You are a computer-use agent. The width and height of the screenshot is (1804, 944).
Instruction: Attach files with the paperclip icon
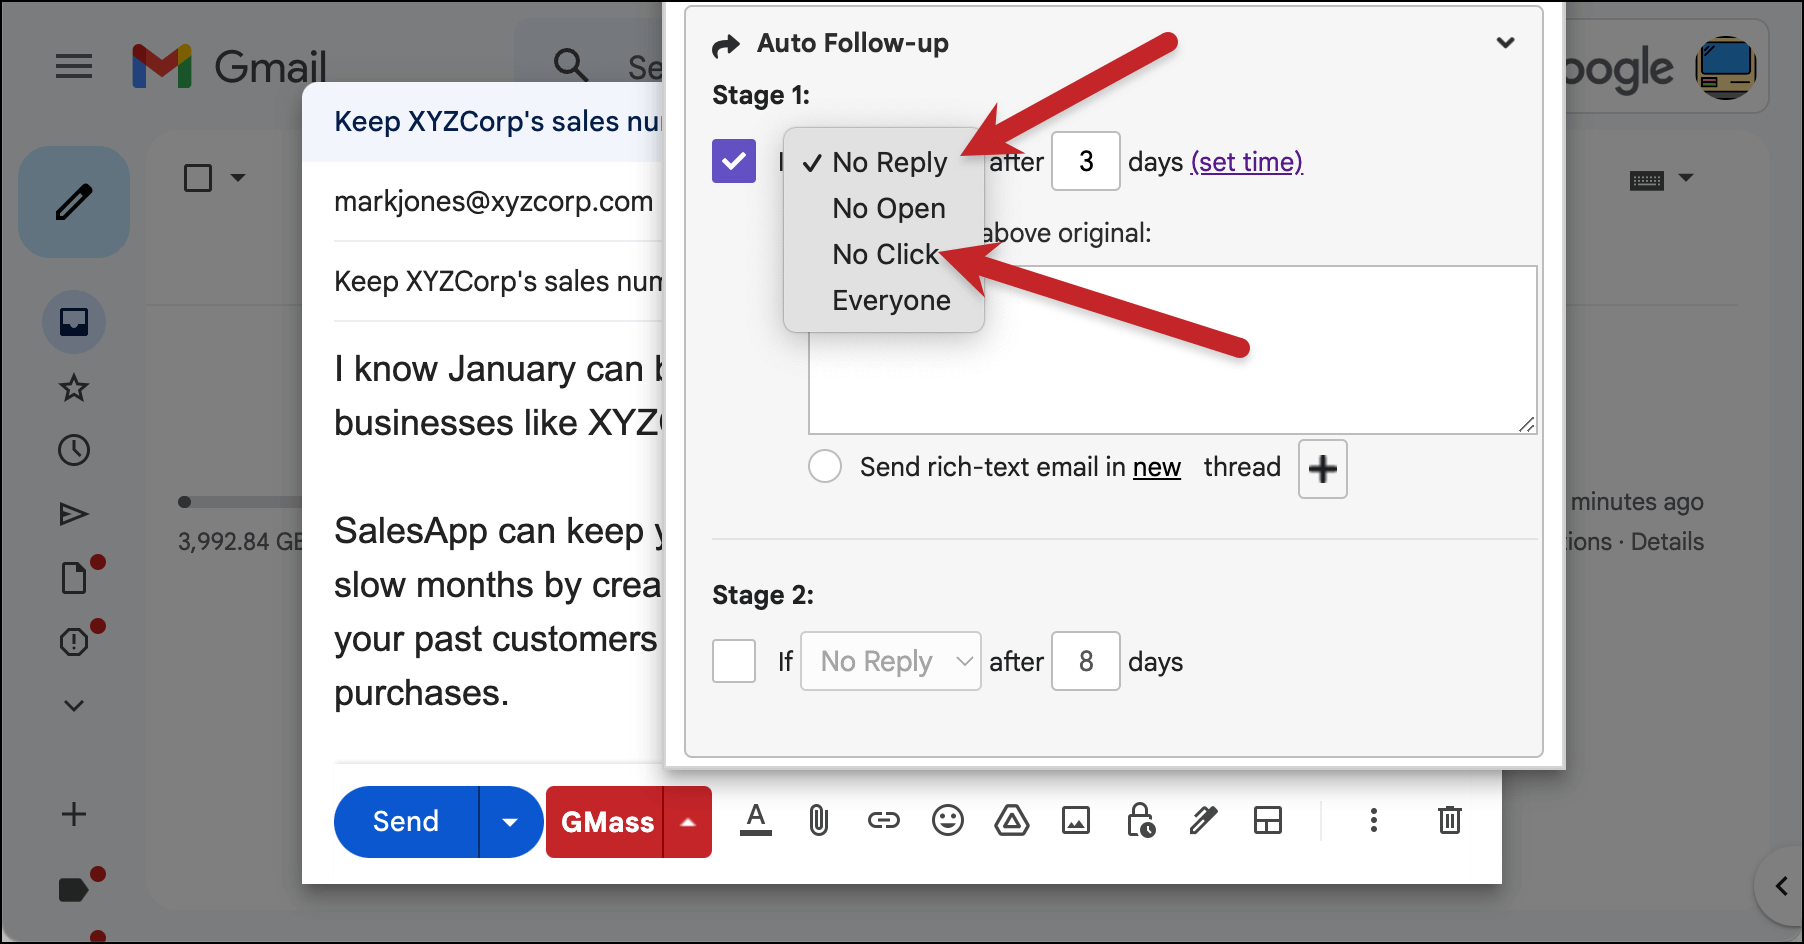click(819, 821)
